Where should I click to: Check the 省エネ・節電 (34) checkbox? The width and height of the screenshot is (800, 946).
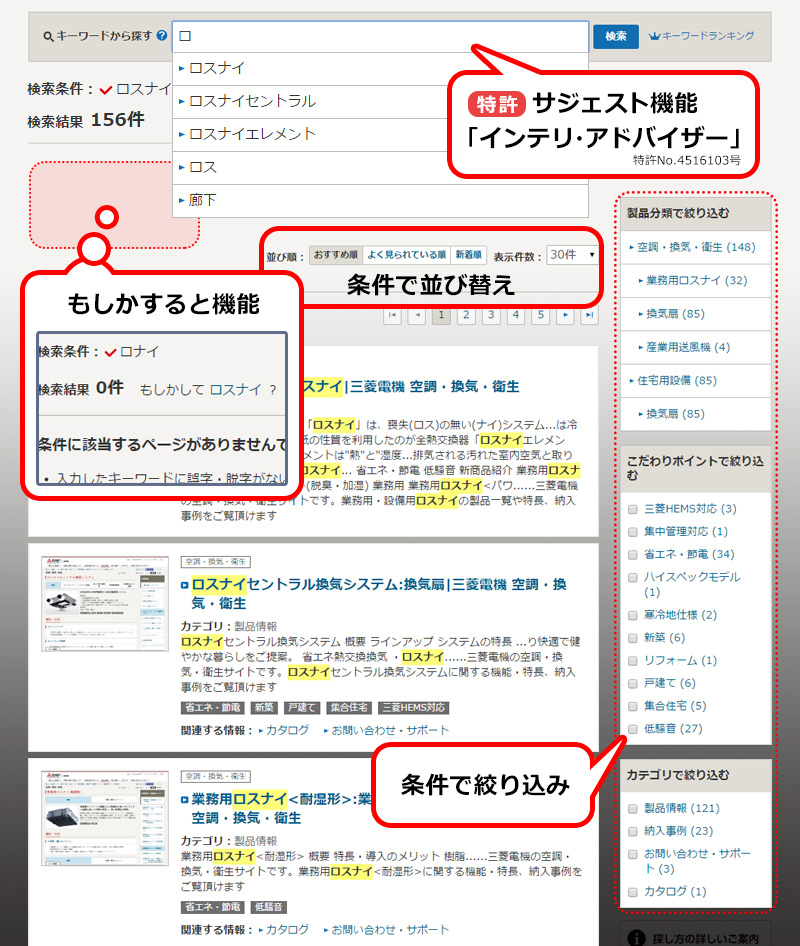[x=633, y=555]
